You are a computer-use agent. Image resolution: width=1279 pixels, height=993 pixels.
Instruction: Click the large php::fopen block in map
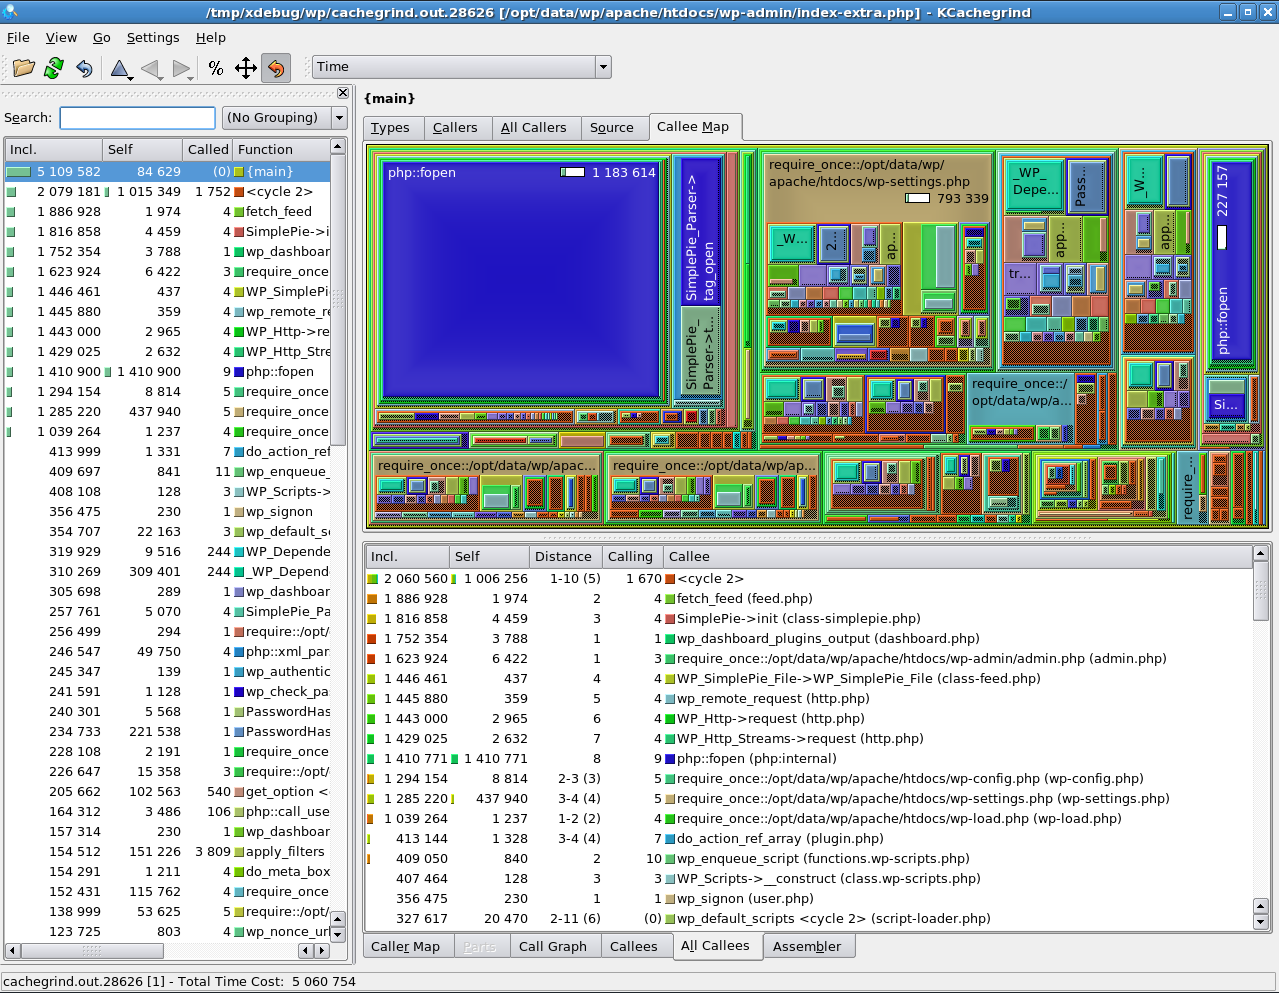click(521, 280)
